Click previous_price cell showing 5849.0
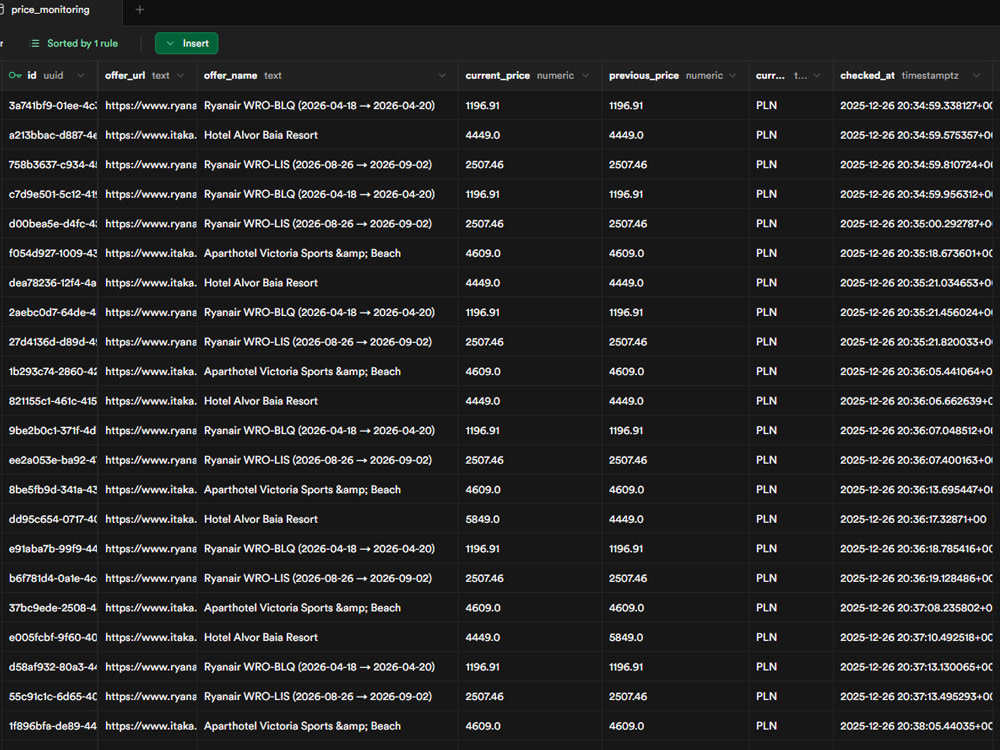The image size is (1000, 750). pos(675,637)
